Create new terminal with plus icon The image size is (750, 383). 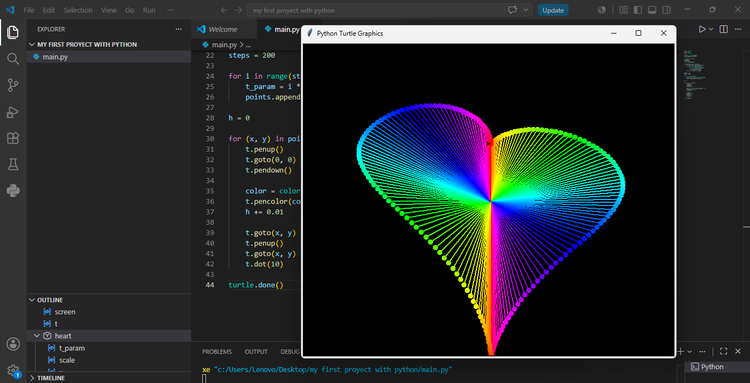tap(680, 351)
